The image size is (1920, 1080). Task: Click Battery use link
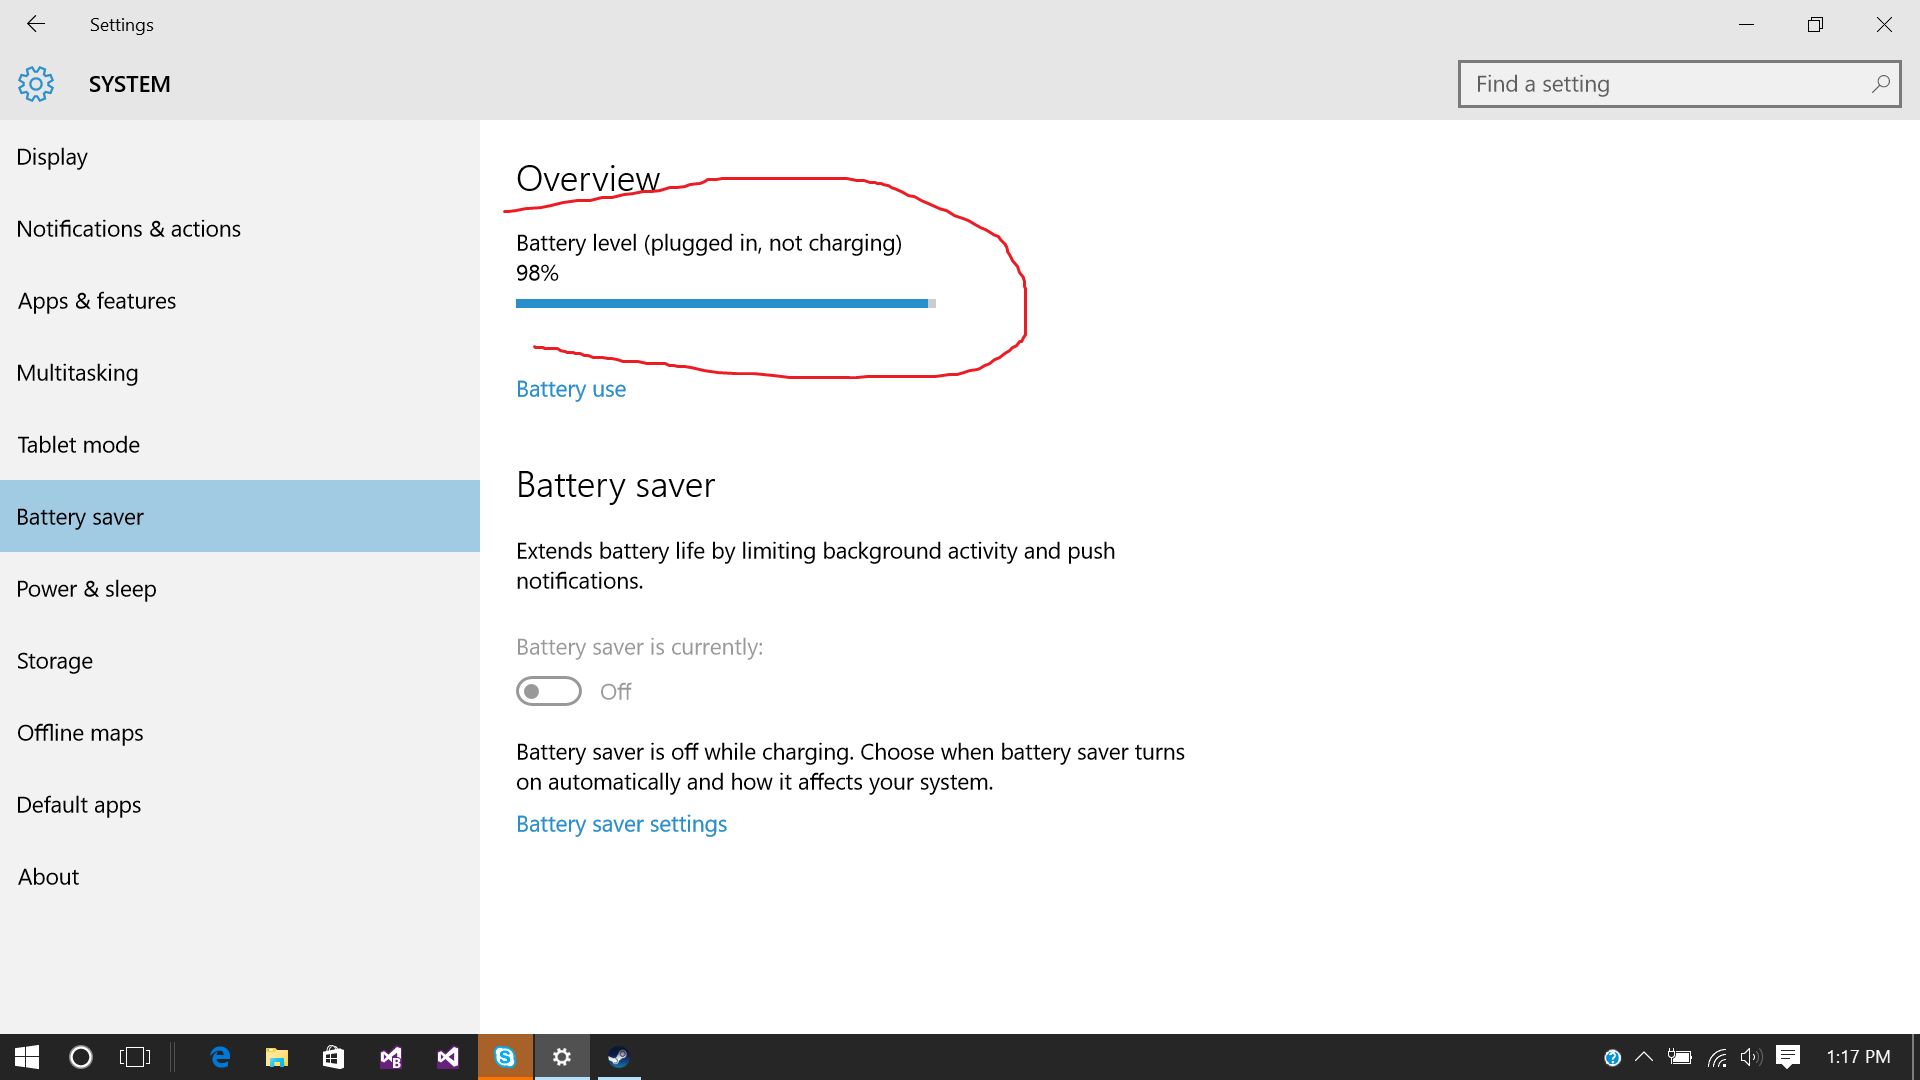[571, 388]
